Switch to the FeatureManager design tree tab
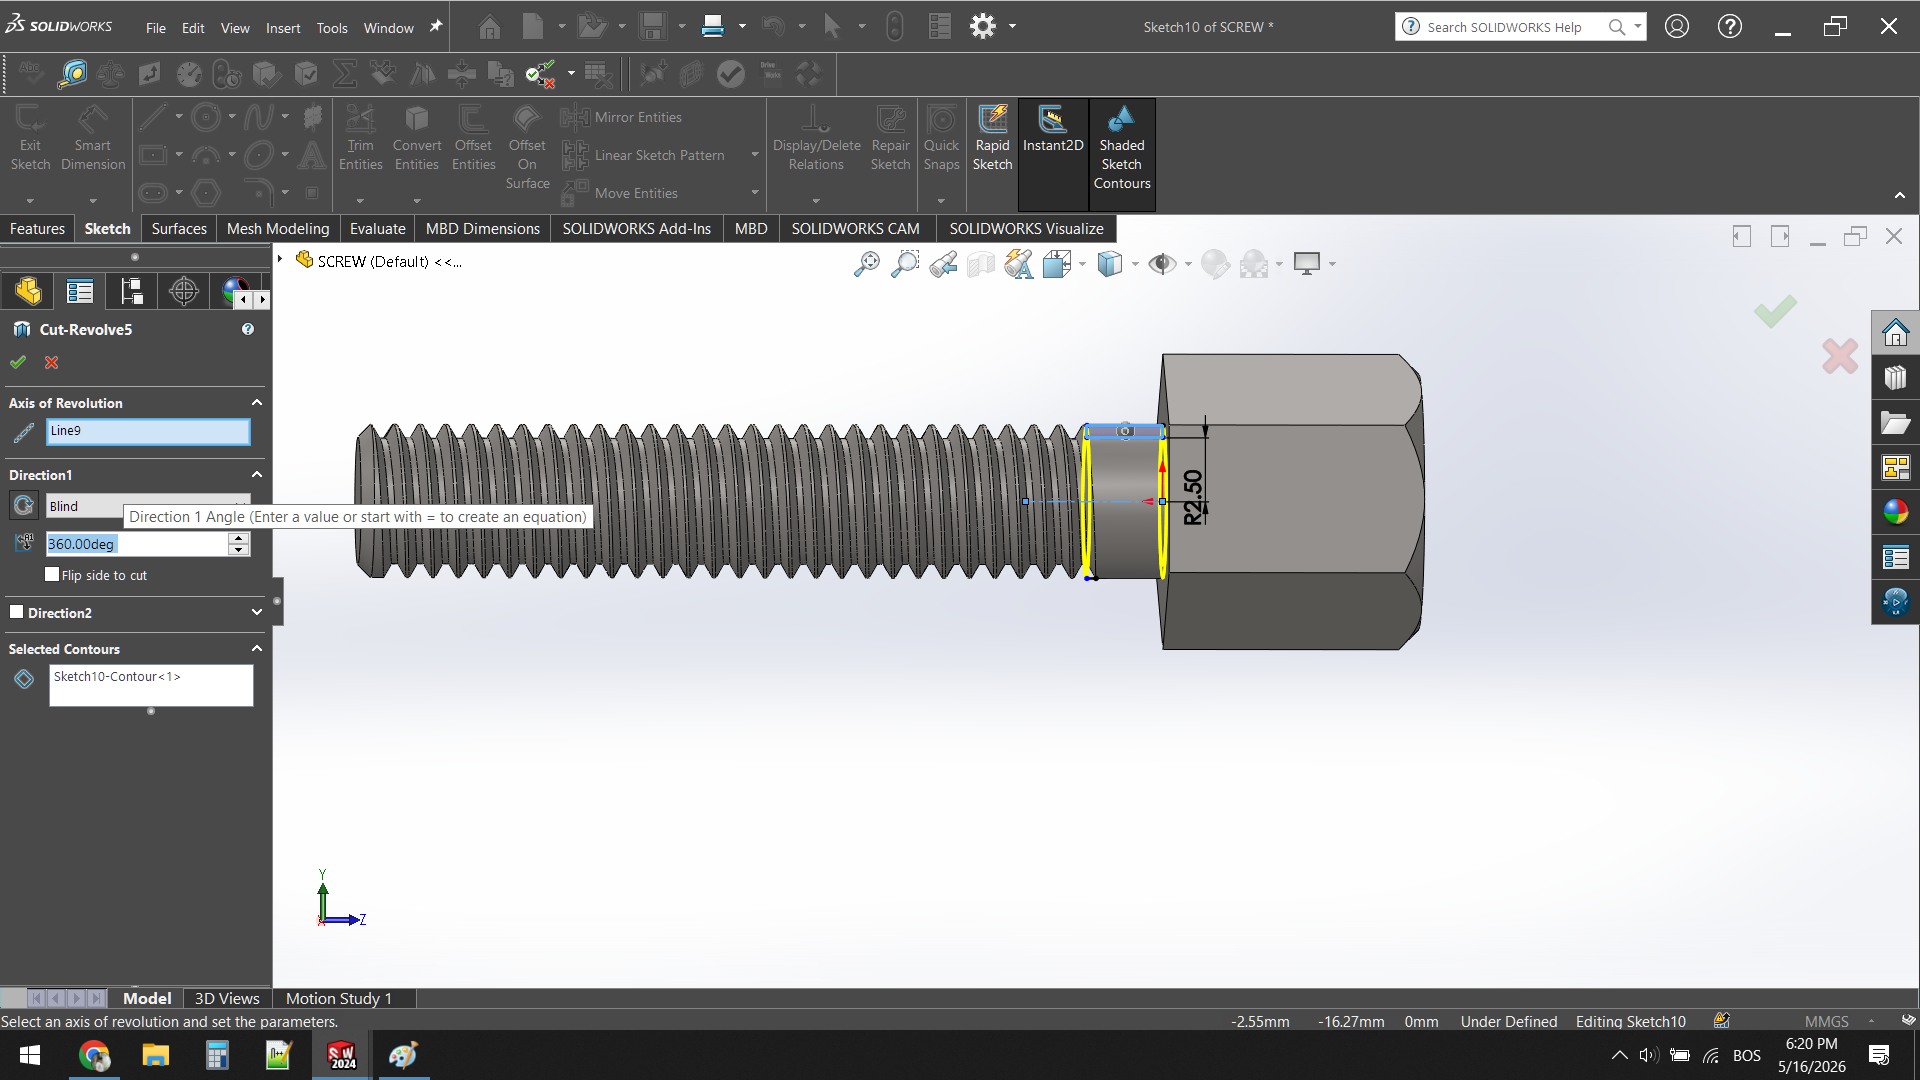The height and width of the screenshot is (1080, 1920). [x=28, y=291]
